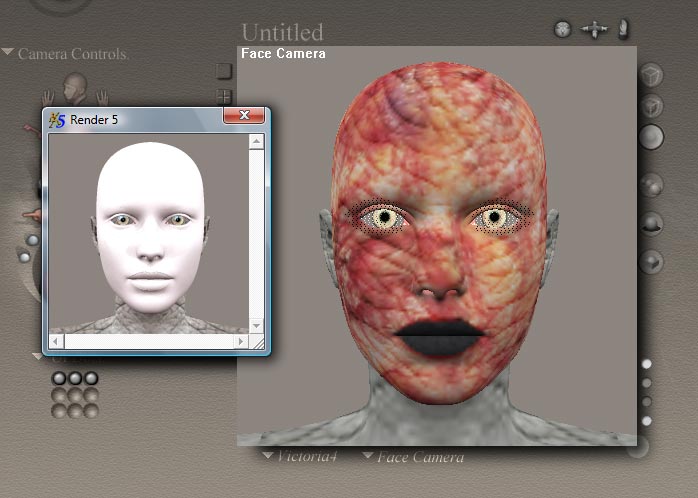Open the Render 5 window app icon menu
Image resolution: width=698 pixels, height=498 pixels.
point(57,120)
